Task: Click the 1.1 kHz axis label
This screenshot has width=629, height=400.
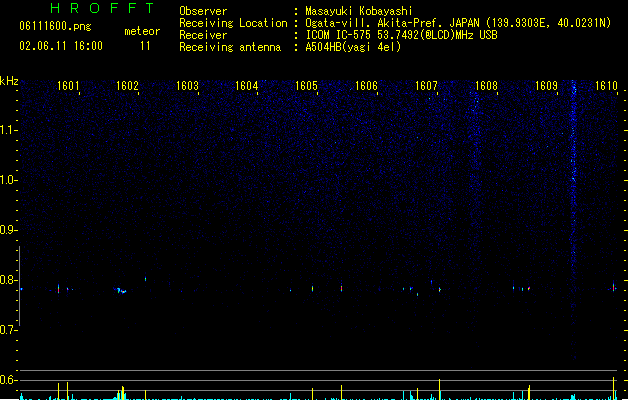Action: (x=8, y=130)
